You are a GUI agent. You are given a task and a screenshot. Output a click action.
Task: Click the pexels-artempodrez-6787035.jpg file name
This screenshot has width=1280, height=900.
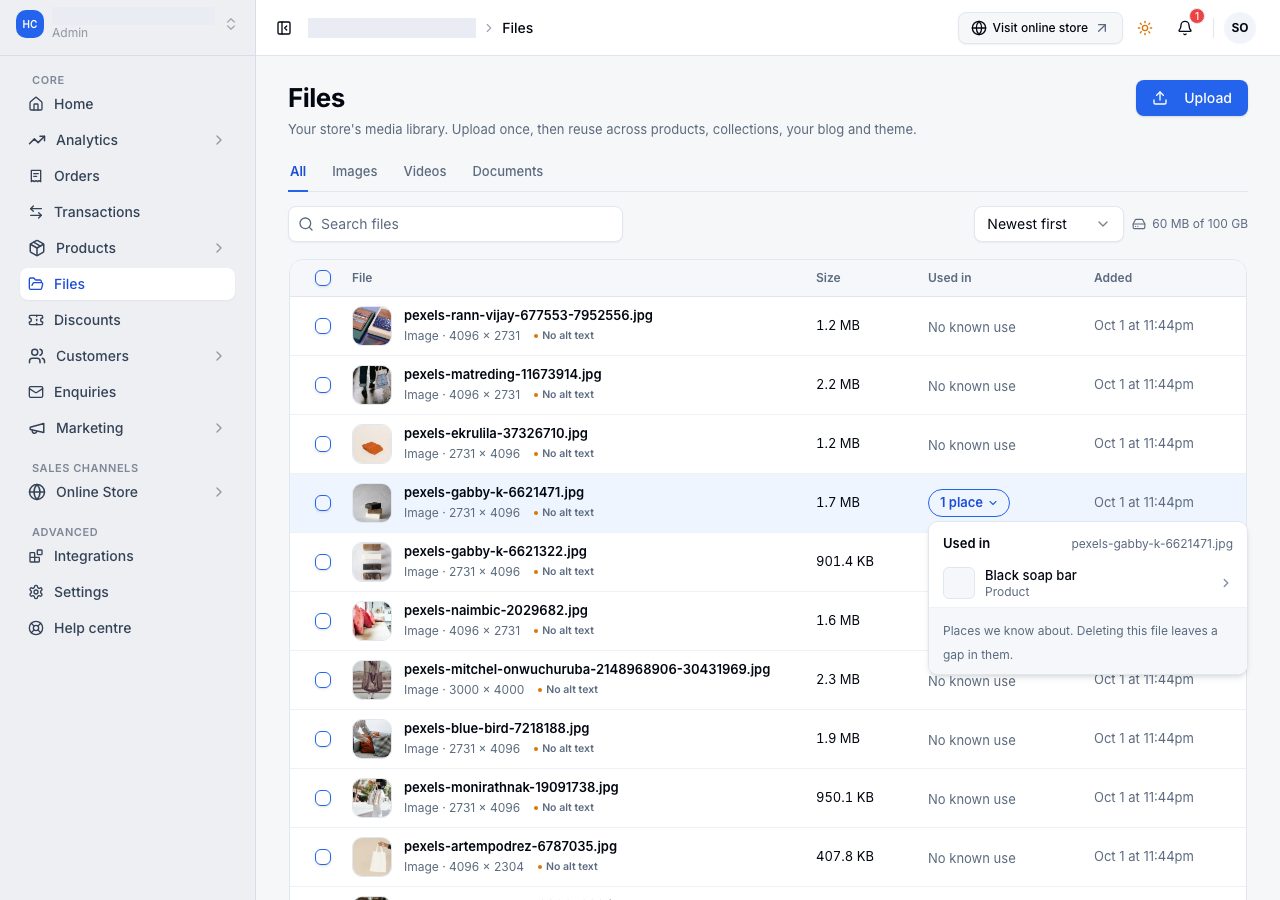click(x=510, y=846)
